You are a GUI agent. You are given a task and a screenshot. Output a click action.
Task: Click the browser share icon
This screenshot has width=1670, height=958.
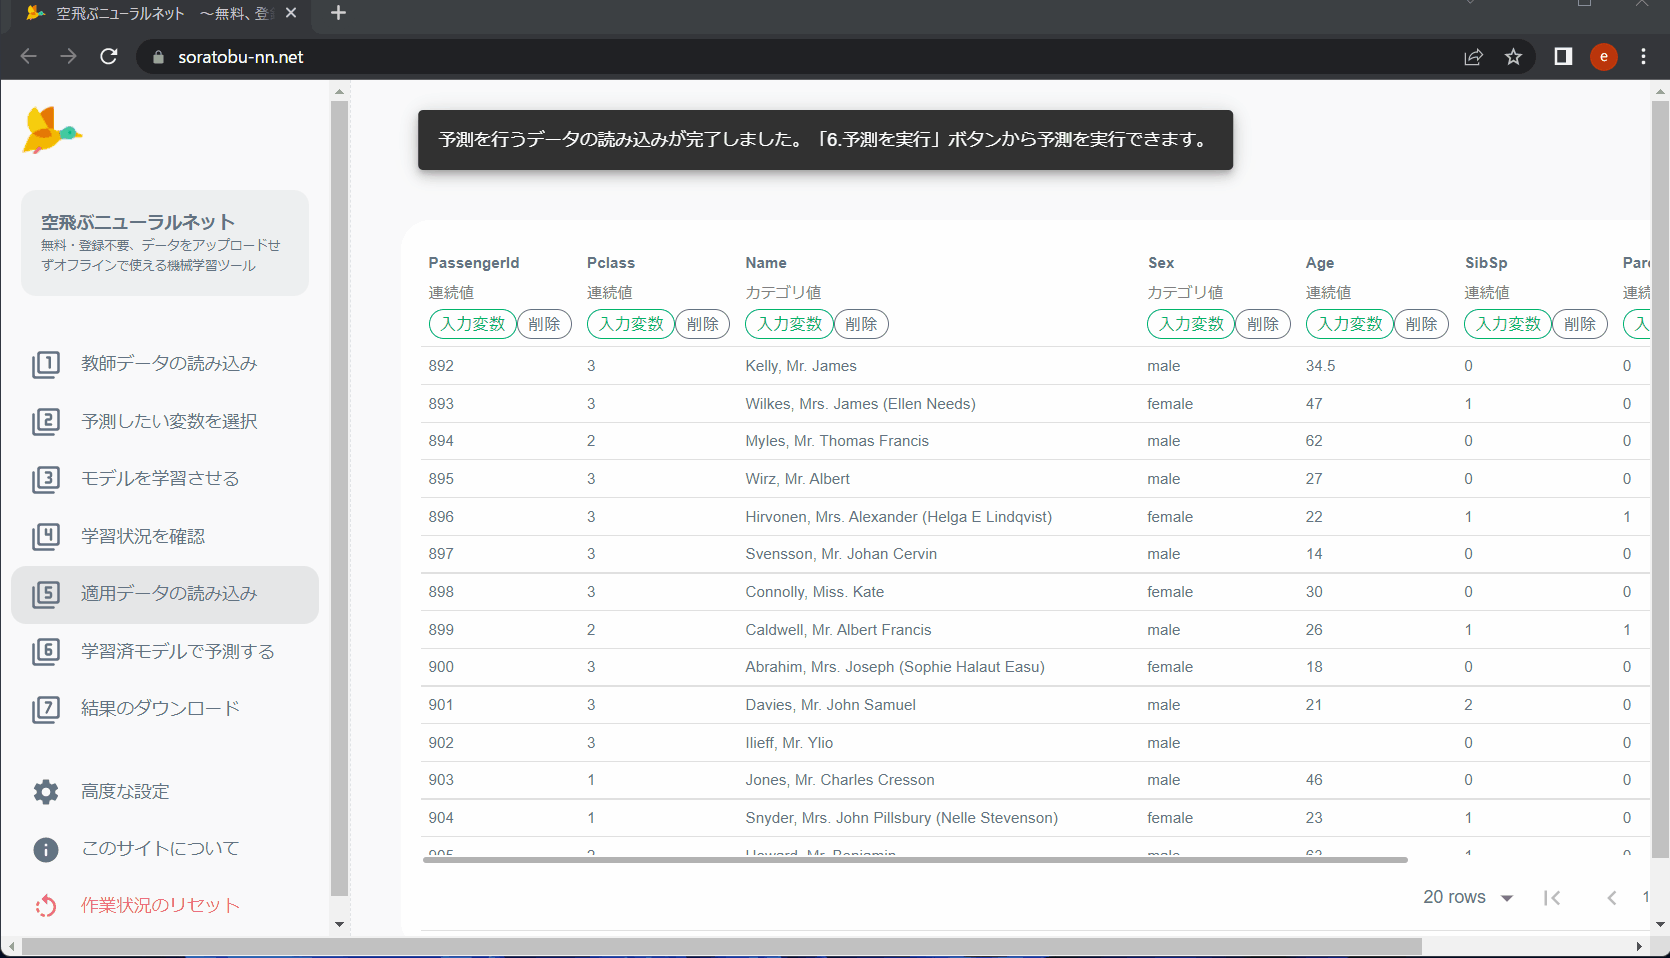[x=1473, y=57]
